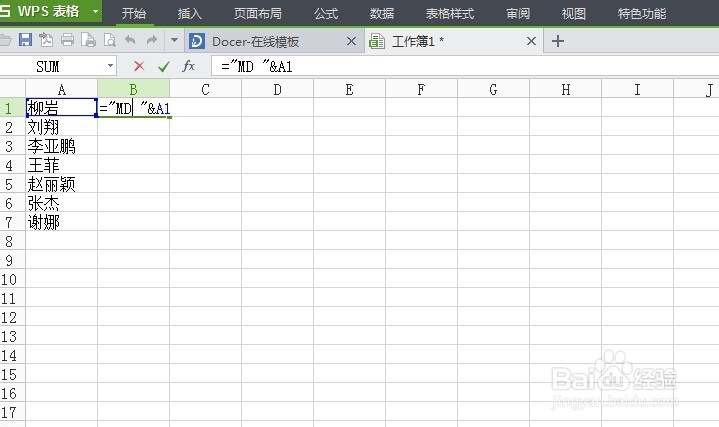Screen dimensions: 719x427
Task: Click the formula bar input field
Action: click(465, 67)
